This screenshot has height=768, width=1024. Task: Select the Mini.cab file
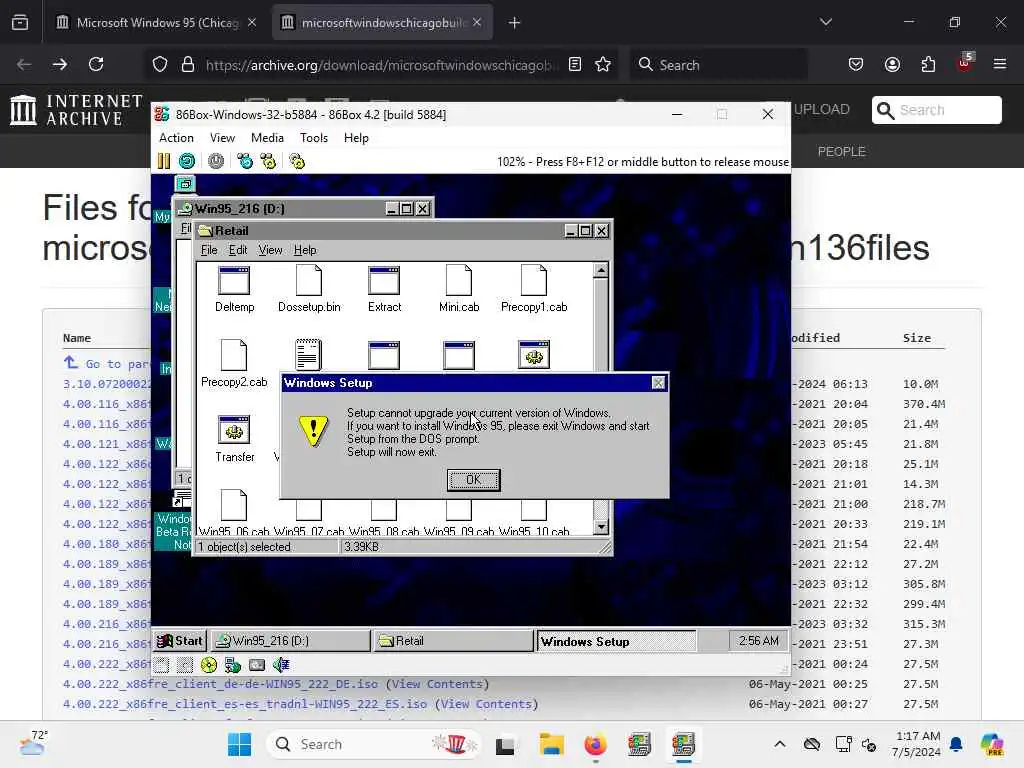459,289
